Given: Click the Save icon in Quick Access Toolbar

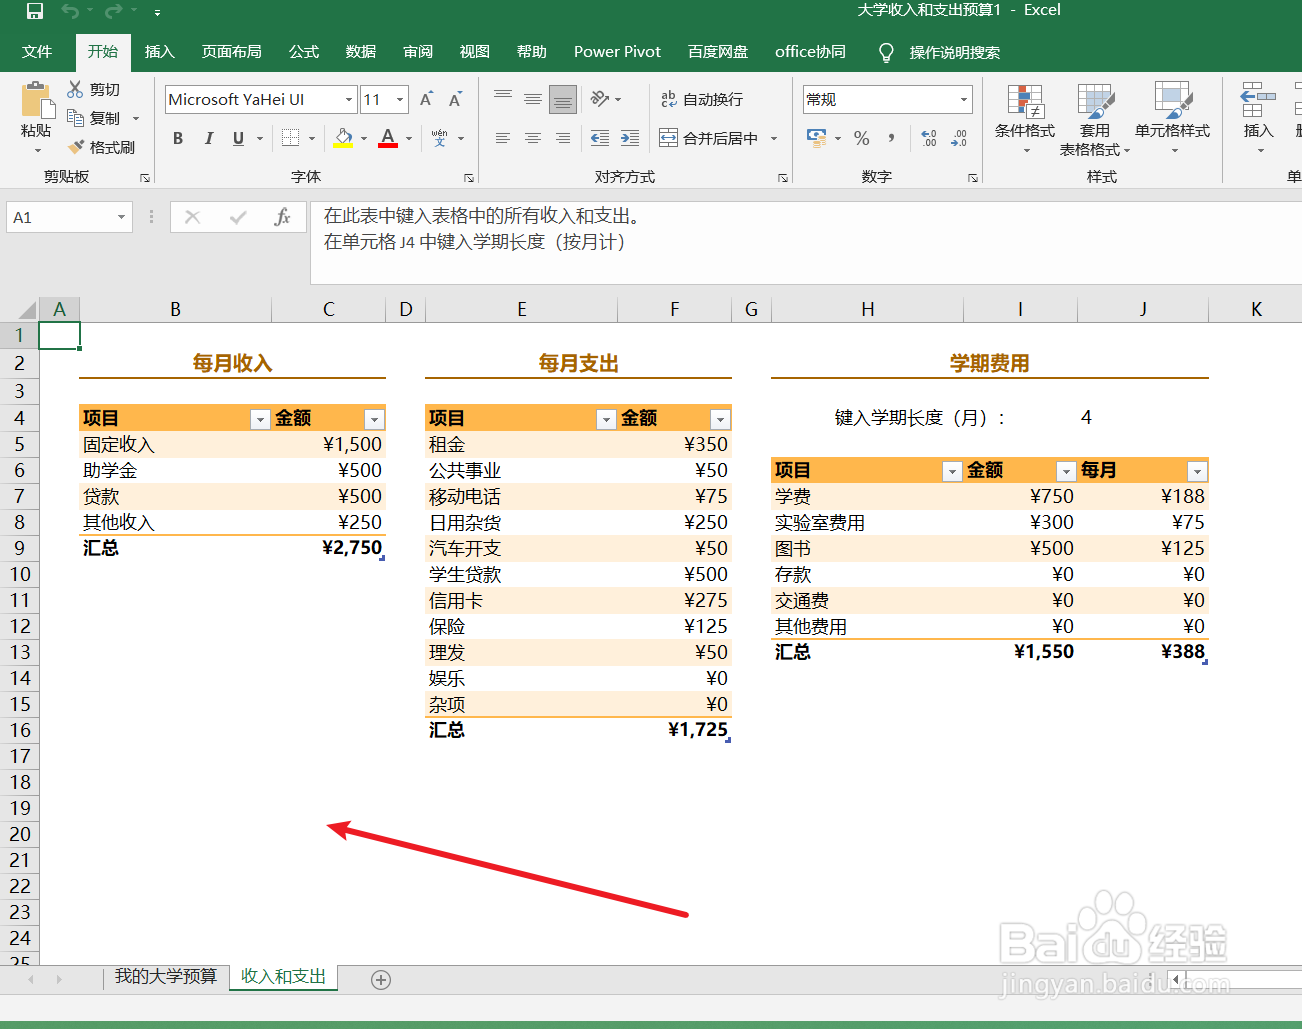Looking at the screenshot, I should tap(34, 12).
